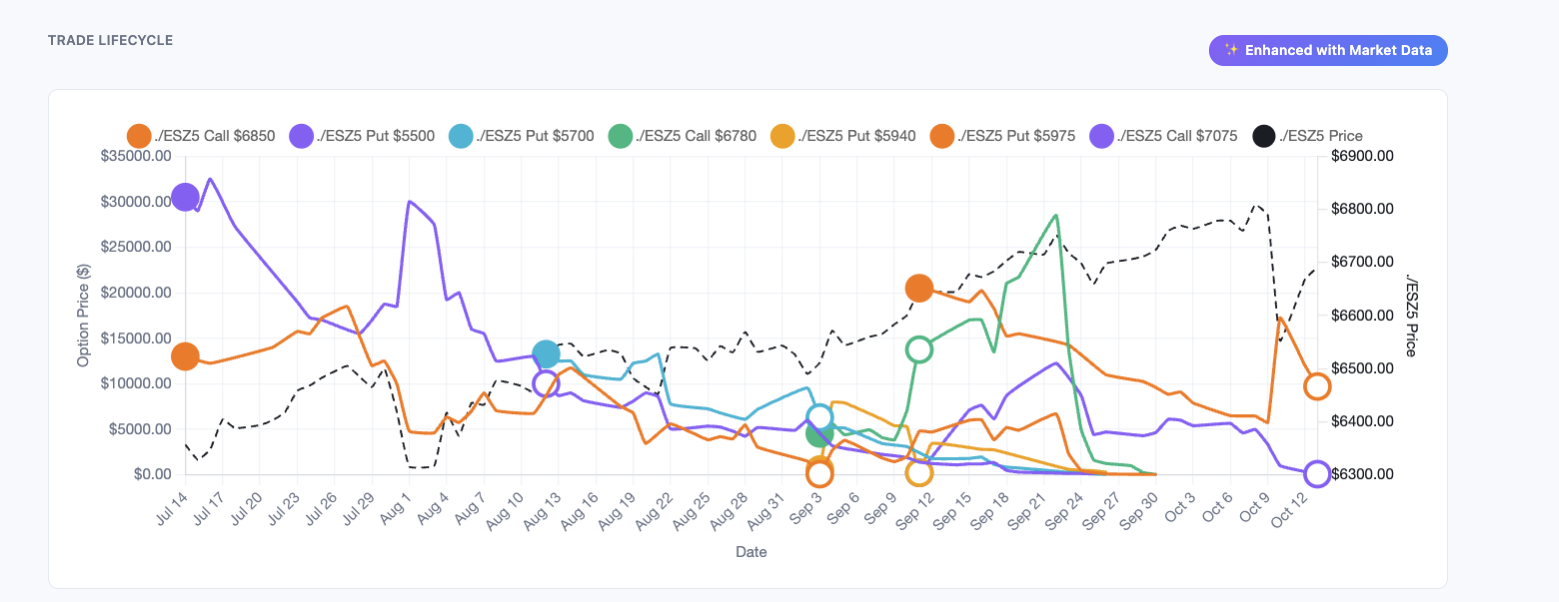Click the $35000.00 left axis label

134,156
